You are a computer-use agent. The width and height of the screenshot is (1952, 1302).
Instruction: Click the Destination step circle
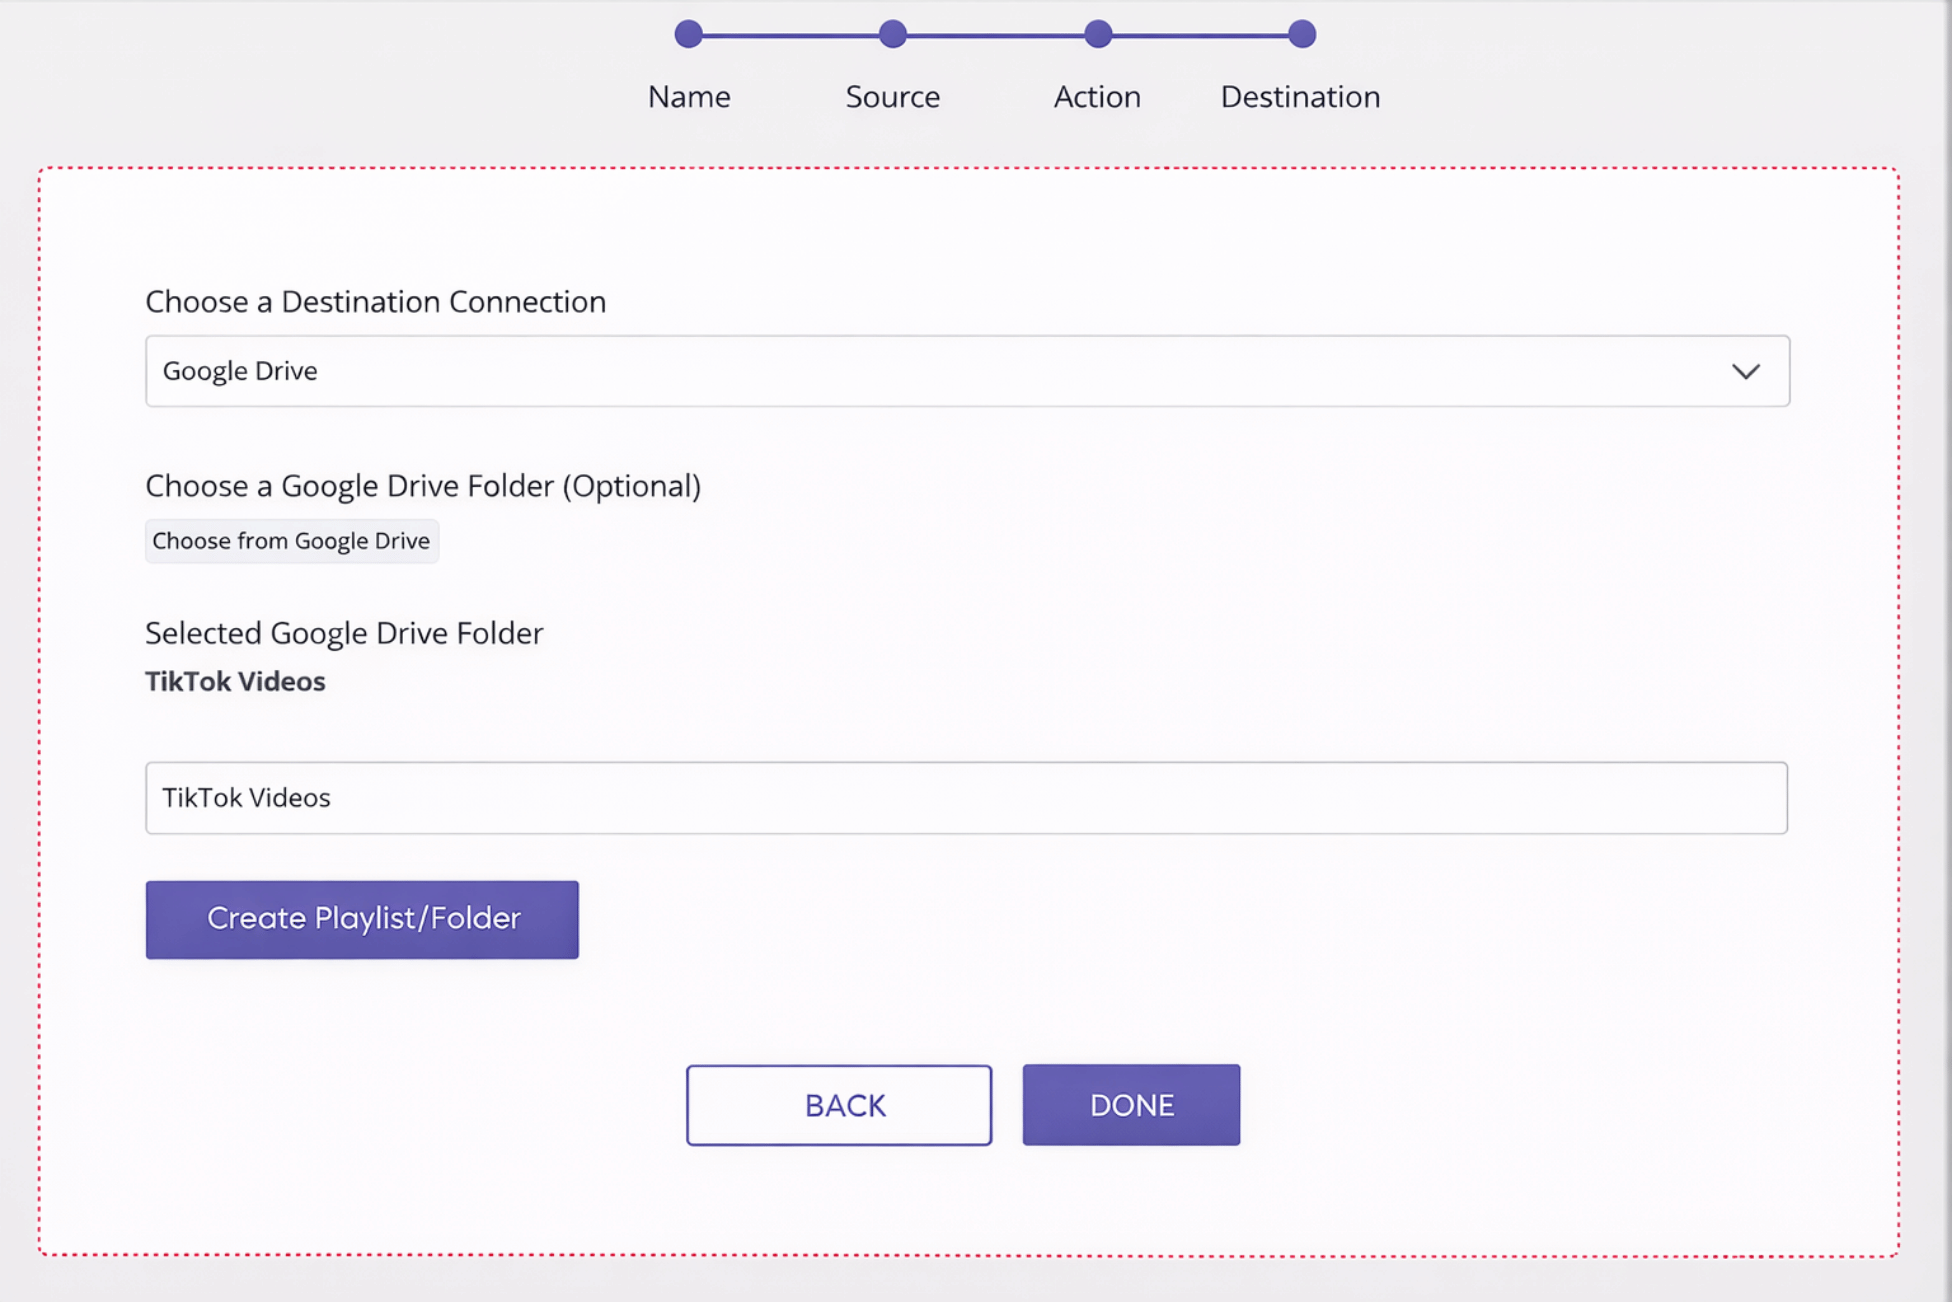1301,34
